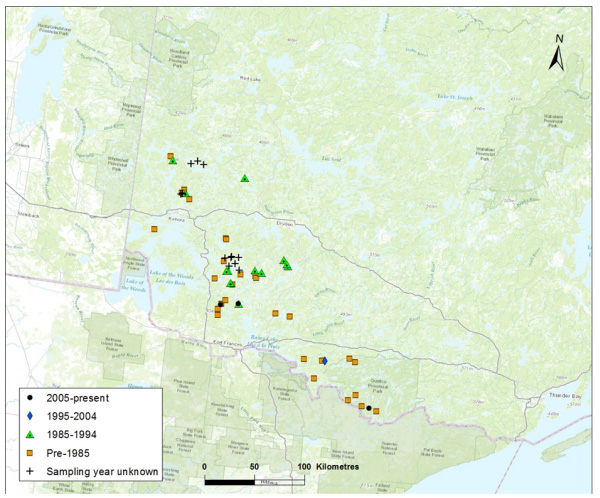
Task: Click the green triangle 1985-1994 legend symbol
Action: [31, 434]
